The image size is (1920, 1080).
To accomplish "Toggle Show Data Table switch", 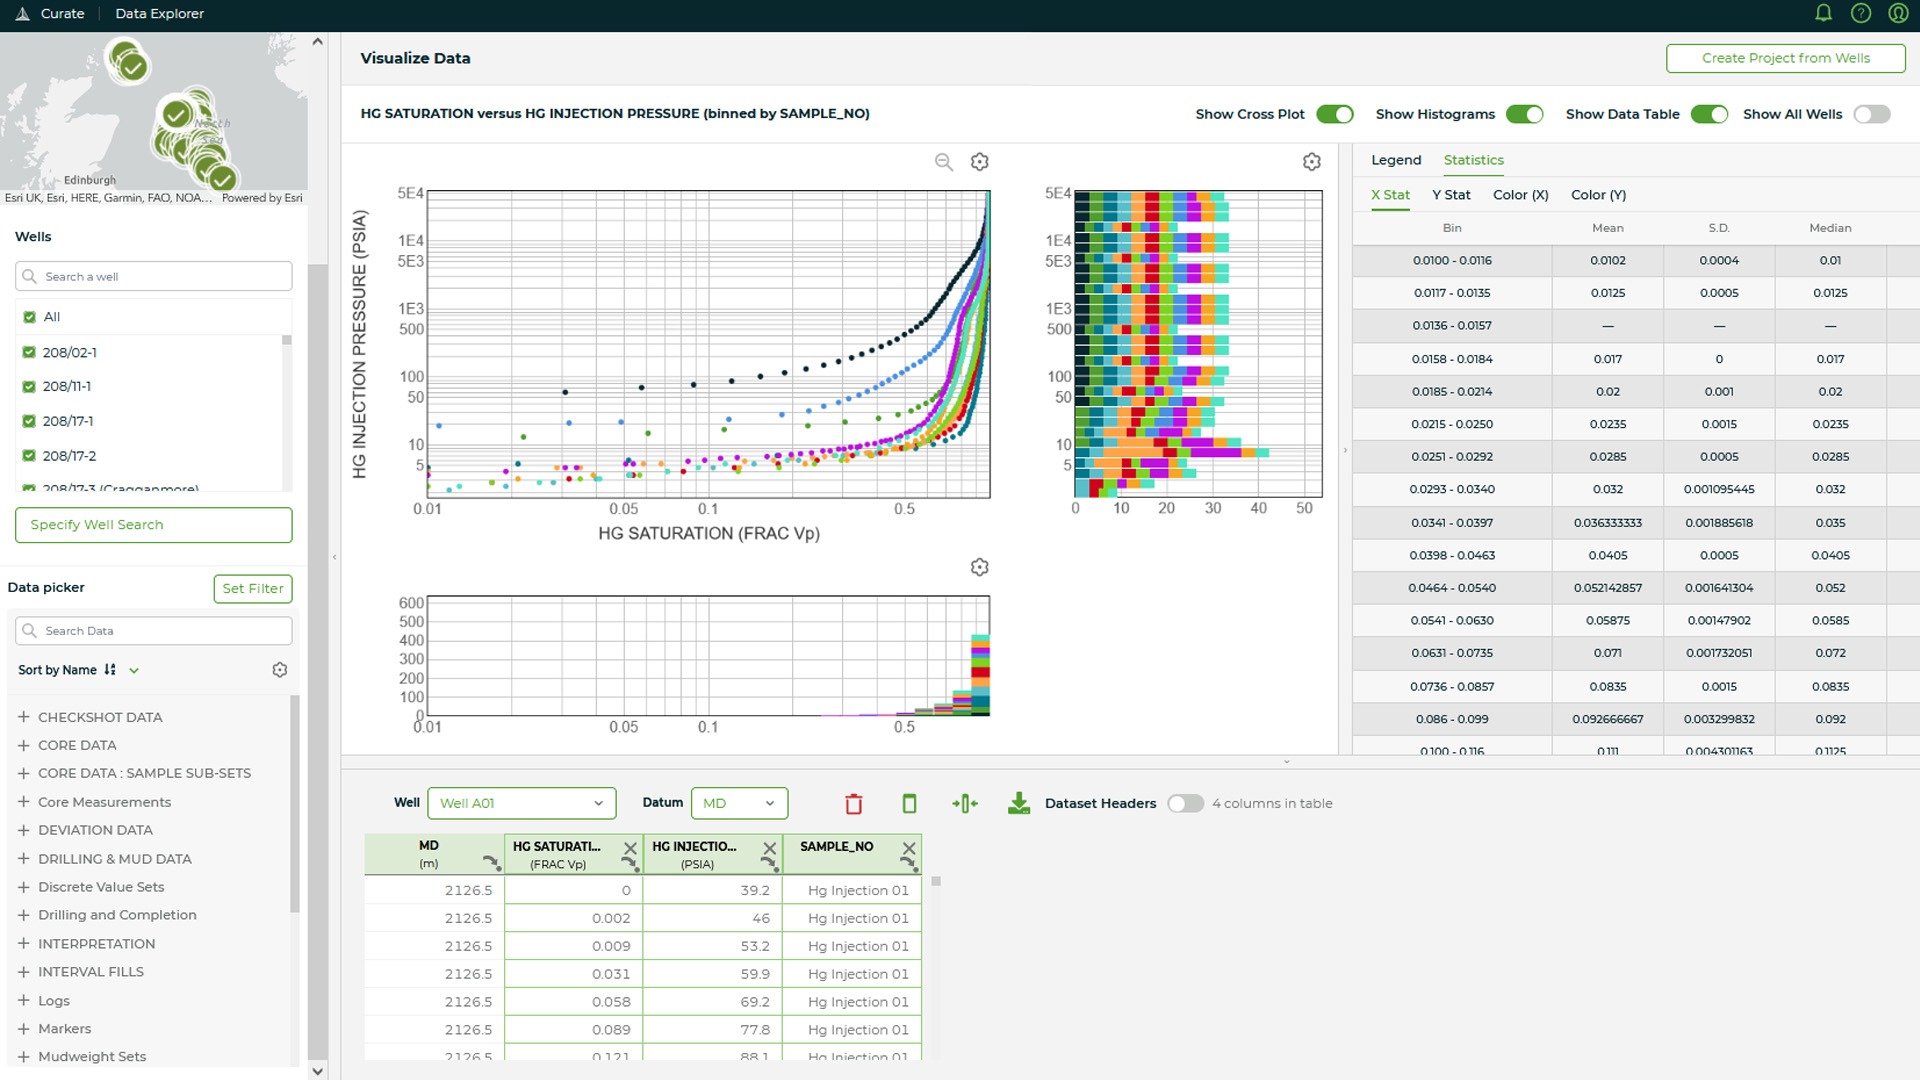I will [x=1710, y=114].
